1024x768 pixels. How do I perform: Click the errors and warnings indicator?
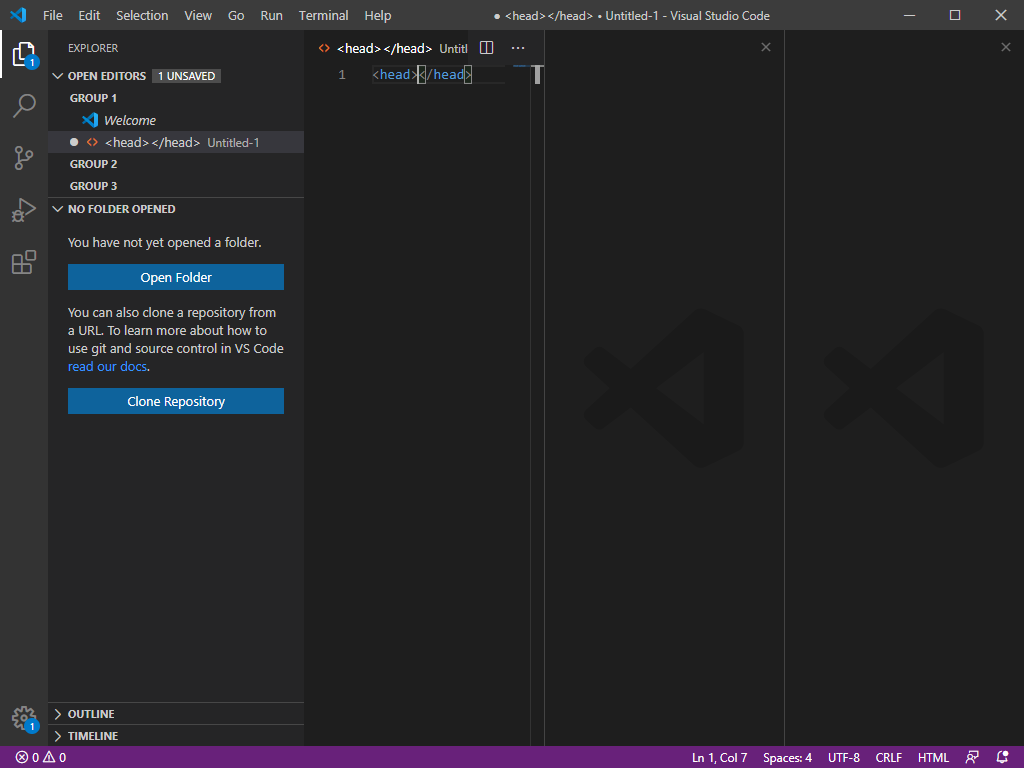coord(40,758)
